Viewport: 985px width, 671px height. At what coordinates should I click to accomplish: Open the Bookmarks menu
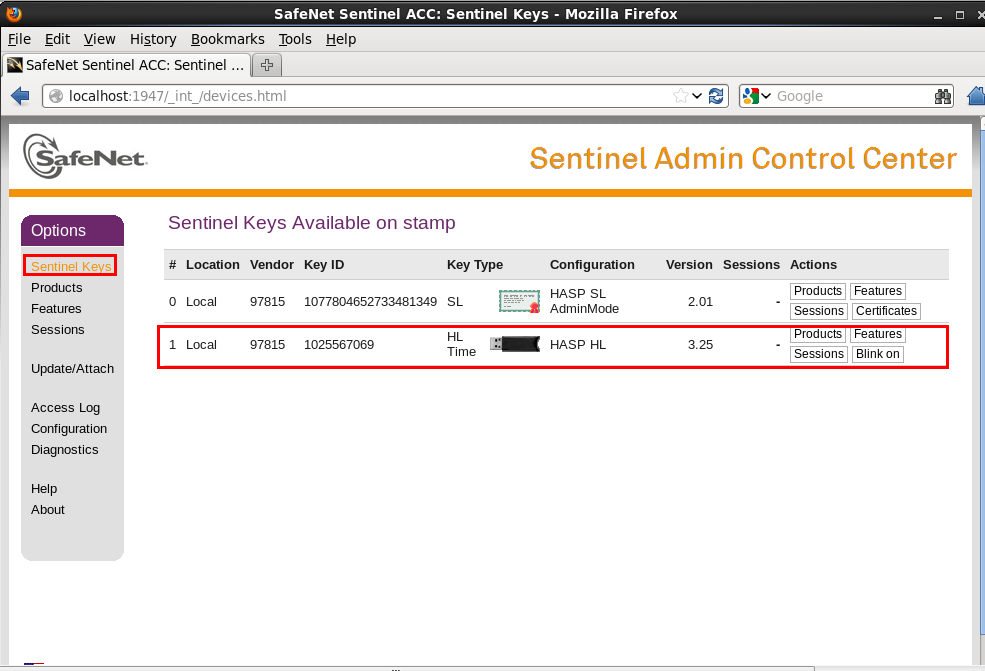(x=227, y=39)
